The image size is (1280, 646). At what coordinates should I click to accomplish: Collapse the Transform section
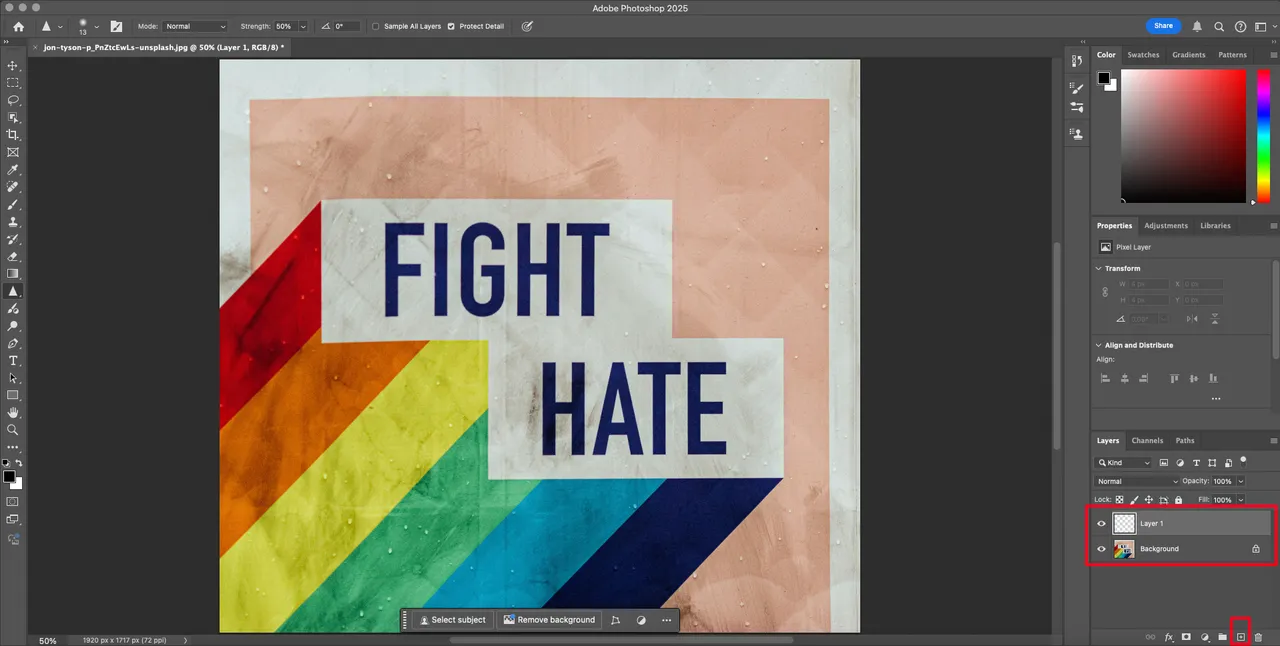click(1099, 268)
